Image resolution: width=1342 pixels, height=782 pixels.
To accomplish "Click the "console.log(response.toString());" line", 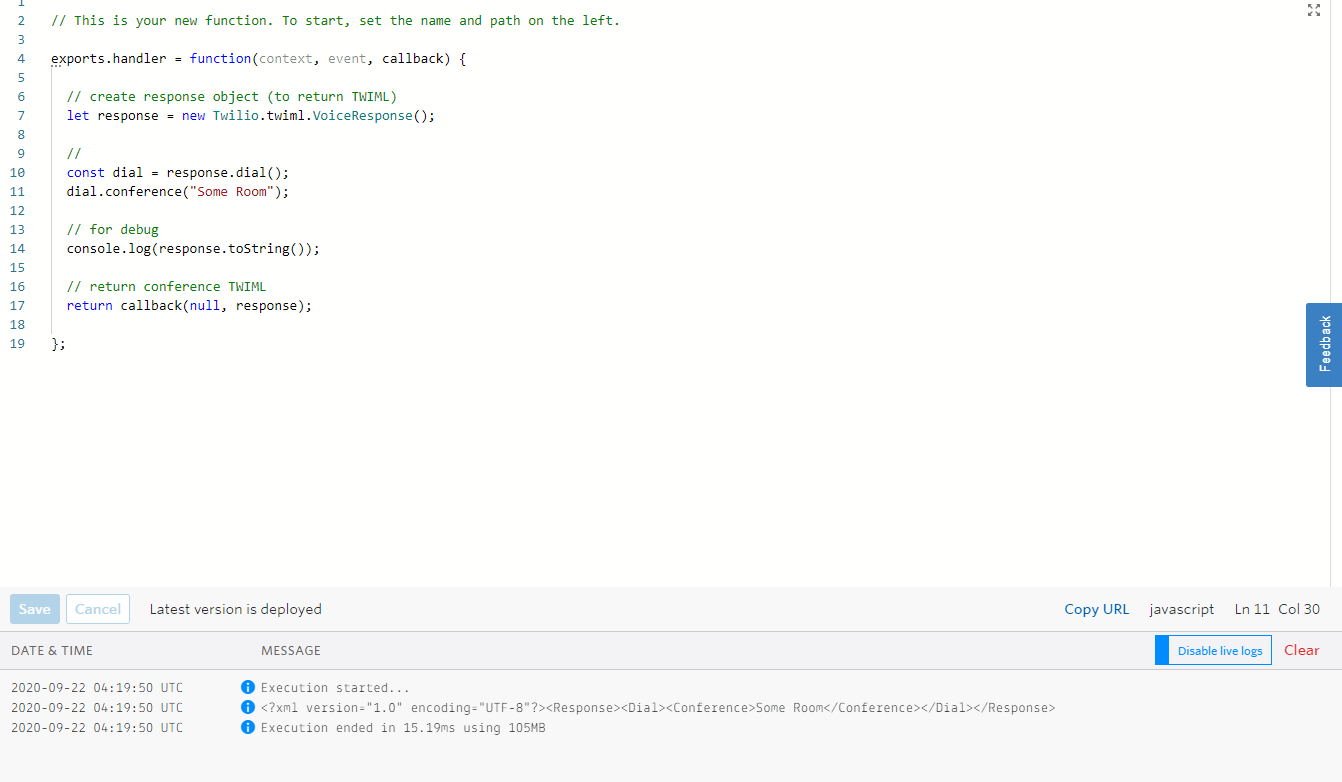I will click(x=194, y=249).
